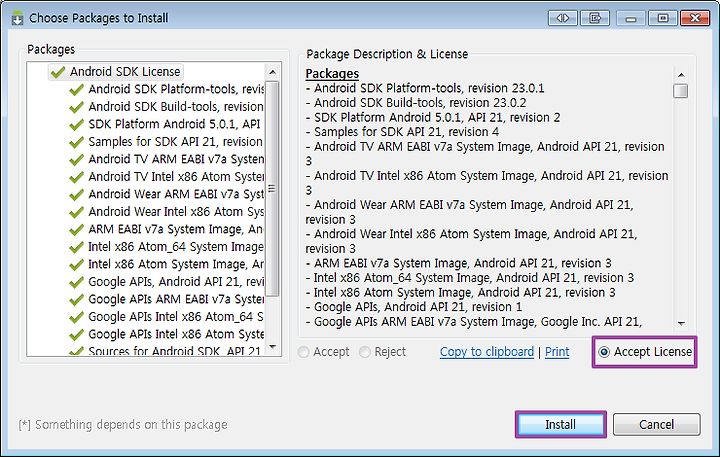Image resolution: width=720 pixels, height=457 pixels.
Task: Click the description pane scrollbar thumb
Action: [x=681, y=91]
